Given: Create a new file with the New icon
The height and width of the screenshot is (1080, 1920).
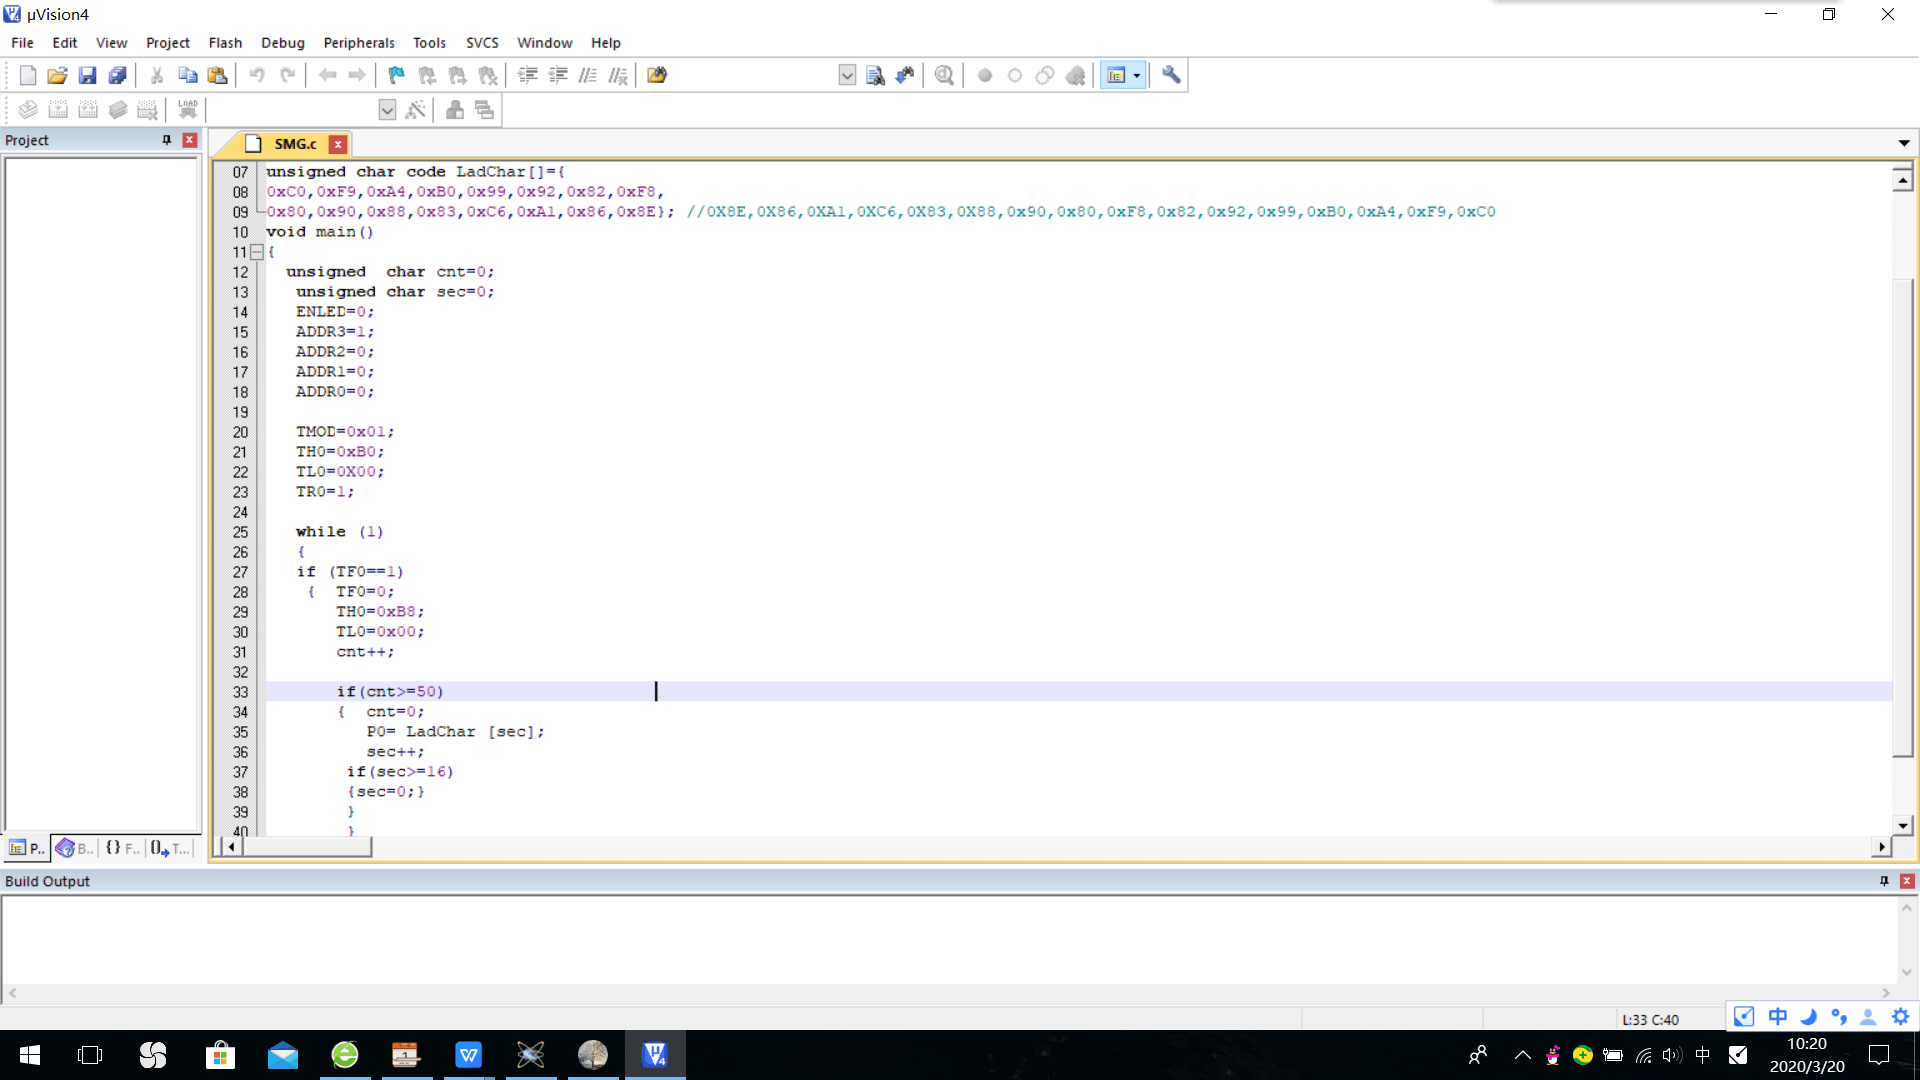Looking at the screenshot, I should click(28, 75).
